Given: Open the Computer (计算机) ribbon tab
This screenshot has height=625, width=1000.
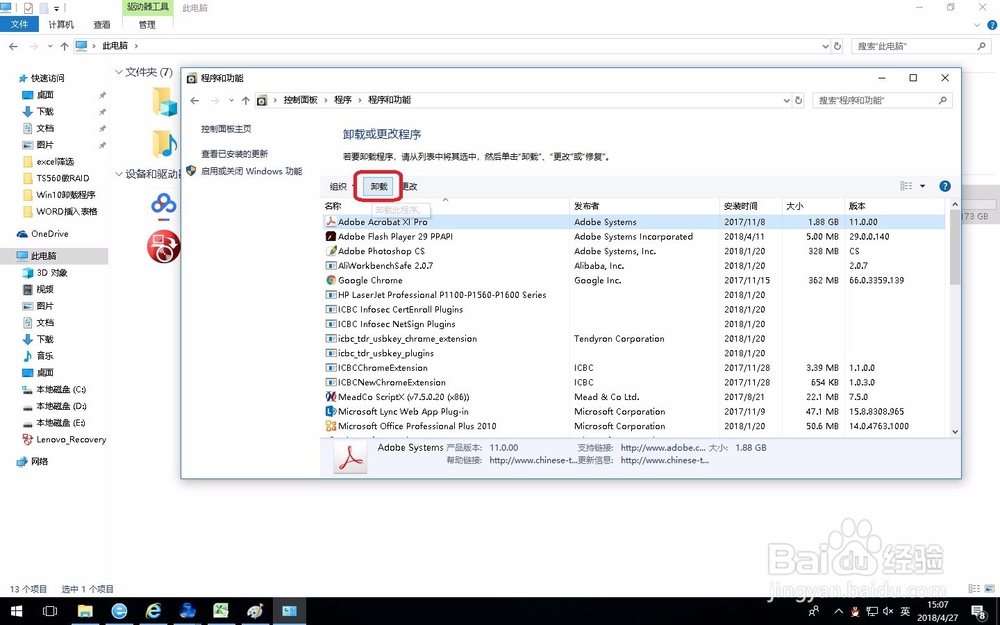Looking at the screenshot, I should pyautogui.click(x=61, y=24).
